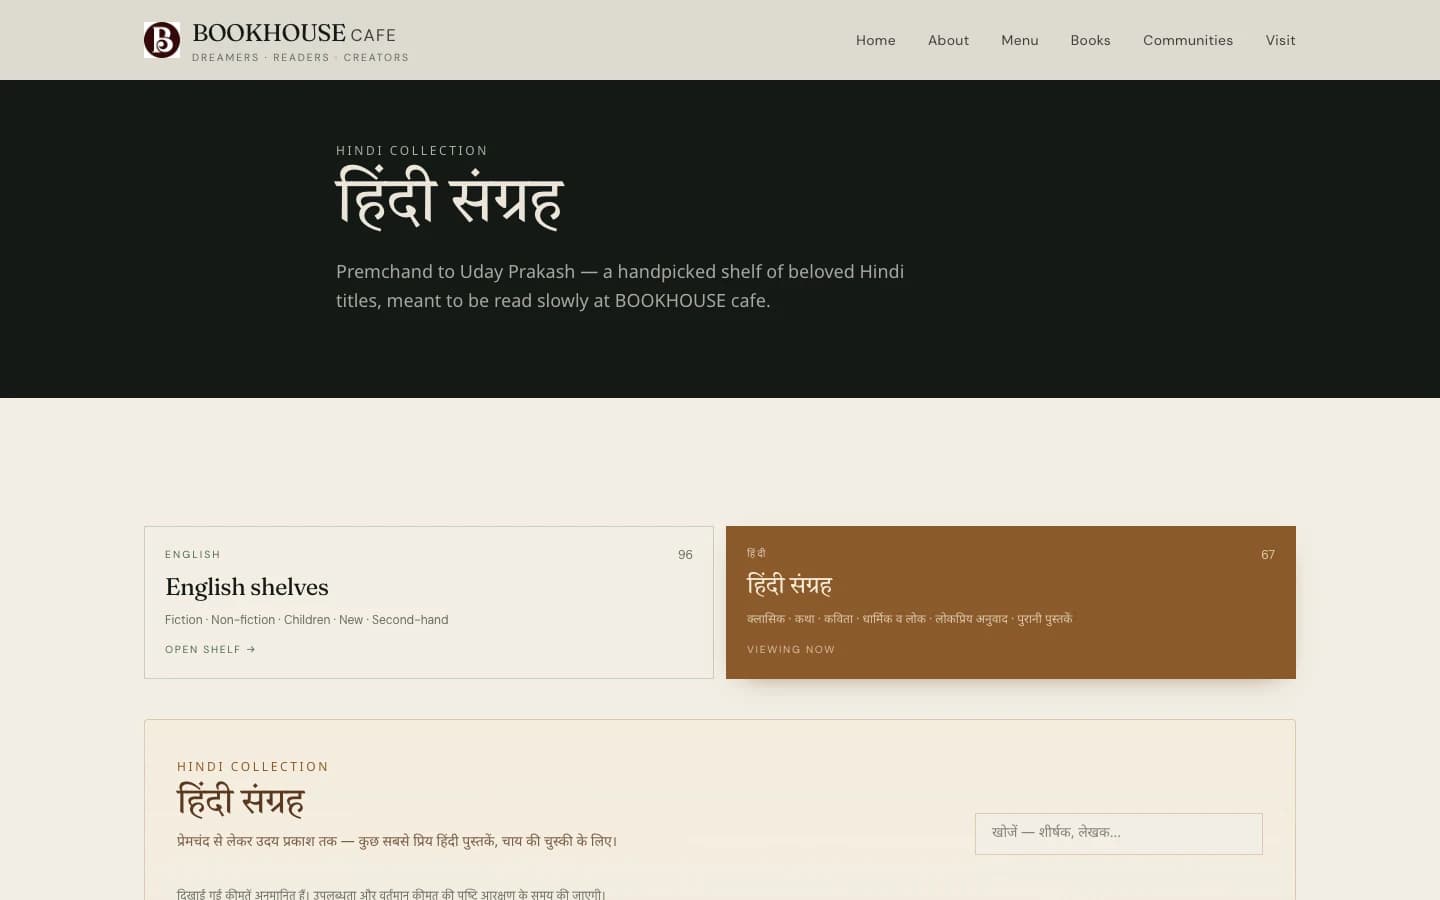
Task: Open the English shelves card
Action: (x=429, y=602)
